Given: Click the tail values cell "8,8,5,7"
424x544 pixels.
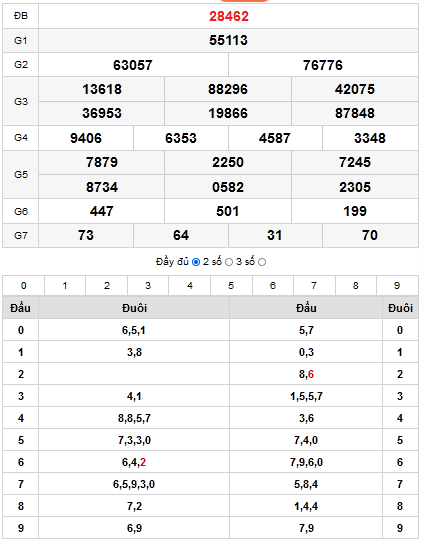Looking at the screenshot, I should tap(134, 418).
